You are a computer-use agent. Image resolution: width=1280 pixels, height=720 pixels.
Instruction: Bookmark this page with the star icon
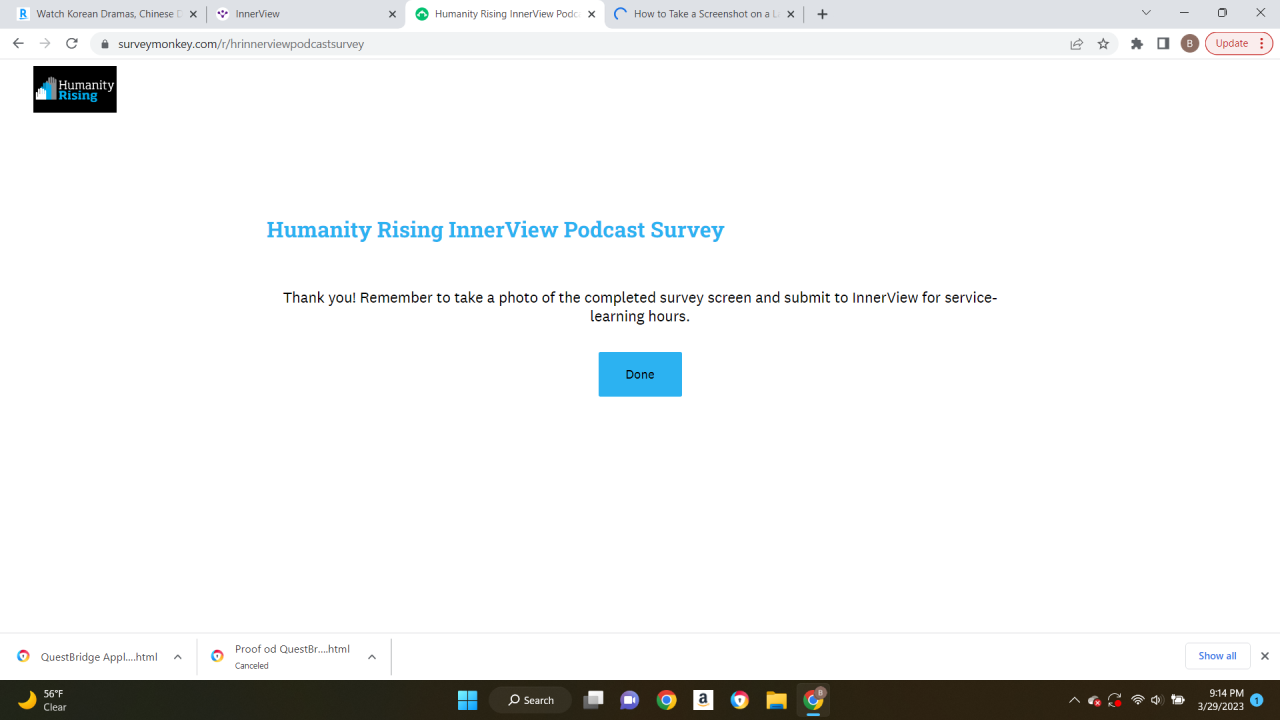(x=1103, y=44)
